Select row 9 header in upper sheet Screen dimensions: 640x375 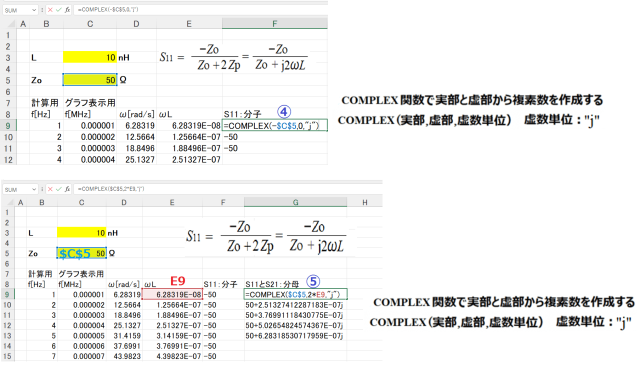click(8, 126)
